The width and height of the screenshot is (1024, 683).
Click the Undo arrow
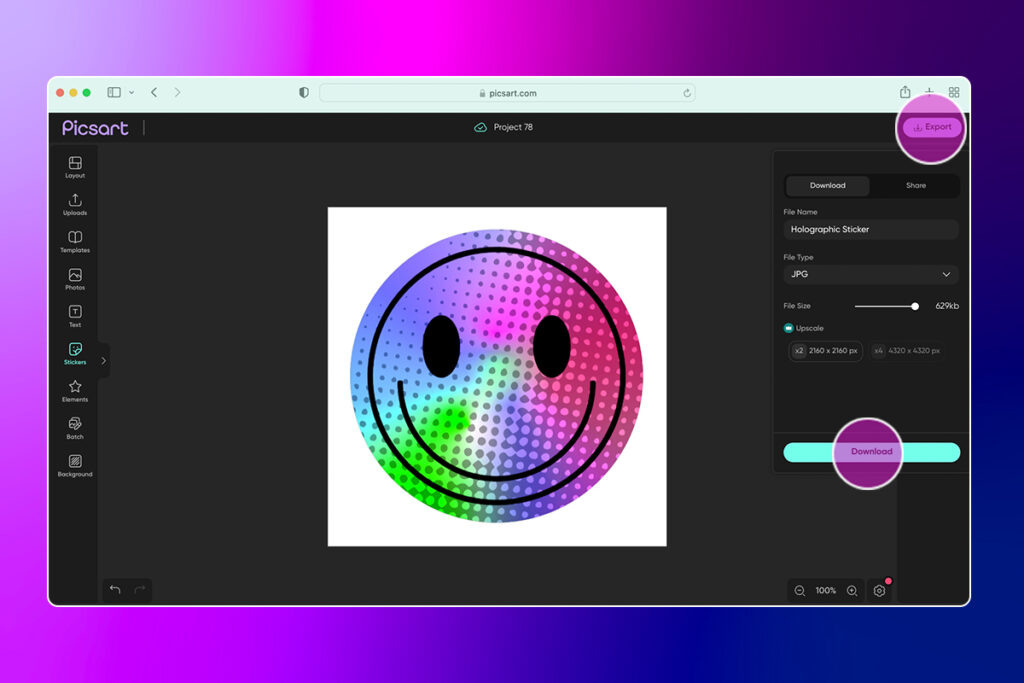[x=115, y=590]
